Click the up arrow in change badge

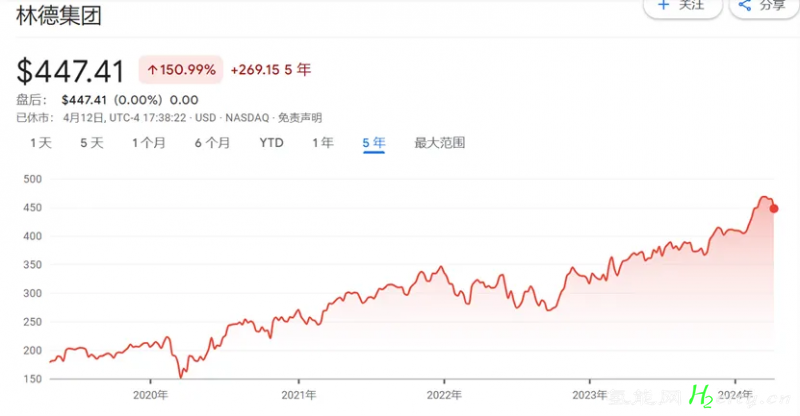(152, 70)
